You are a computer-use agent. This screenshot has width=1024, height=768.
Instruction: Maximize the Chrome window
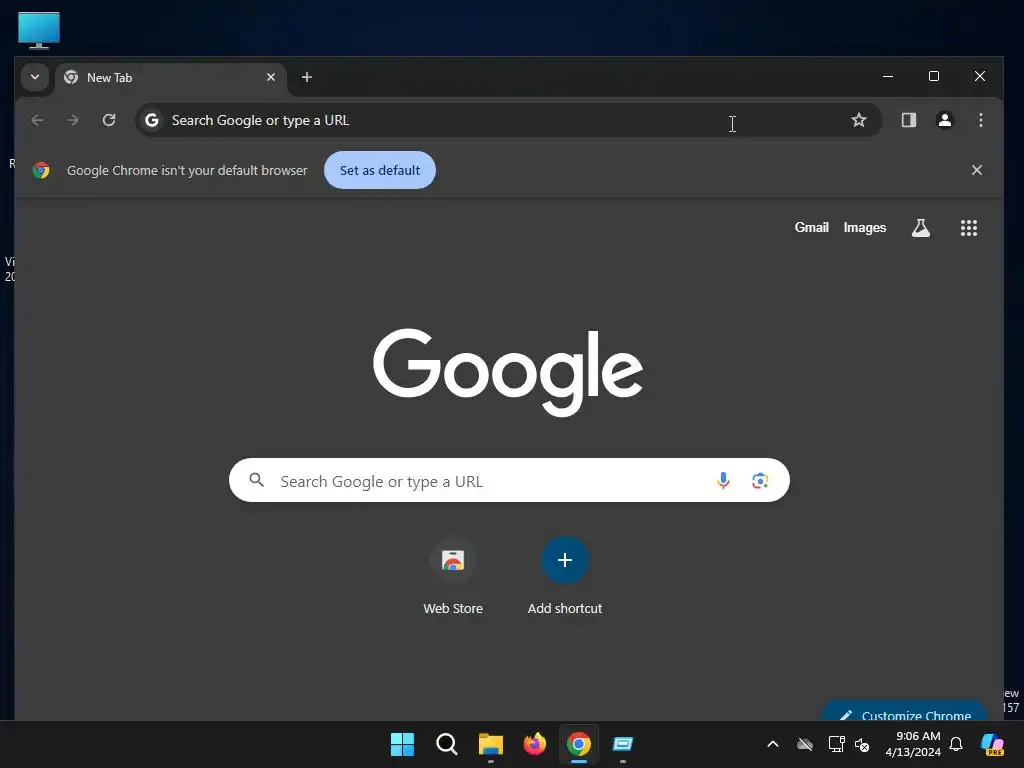point(934,76)
